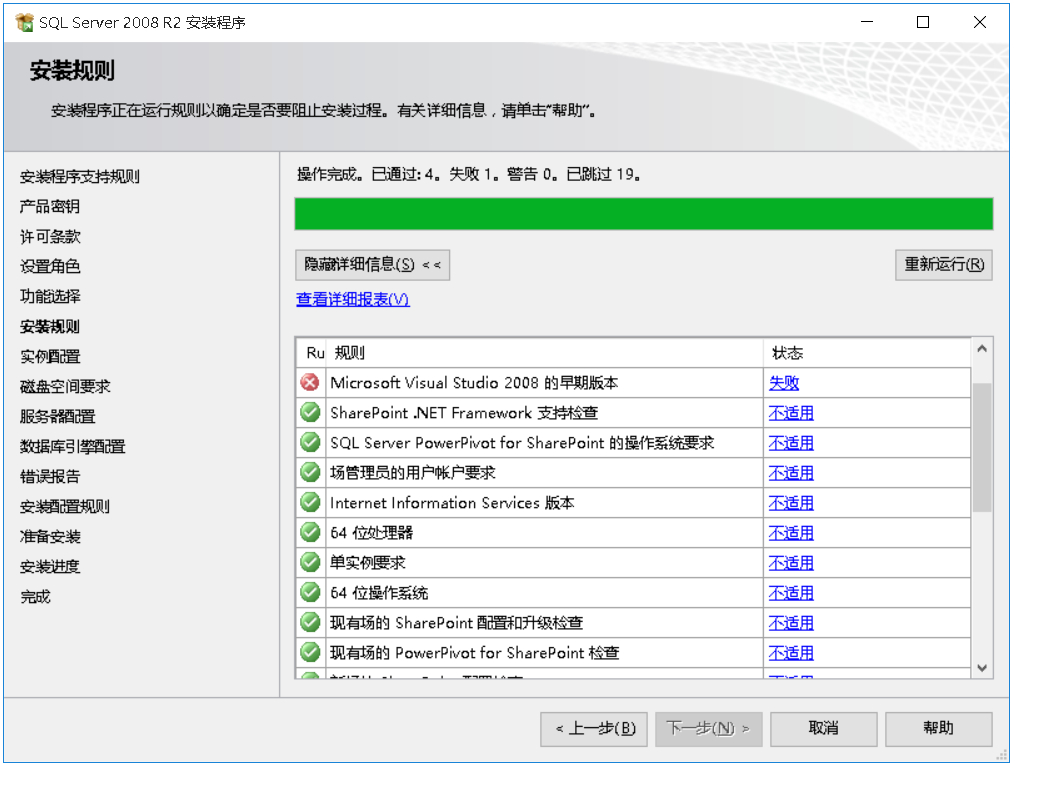Click the 状态 column header
The width and height of the screenshot is (1059, 788).
(867, 352)
